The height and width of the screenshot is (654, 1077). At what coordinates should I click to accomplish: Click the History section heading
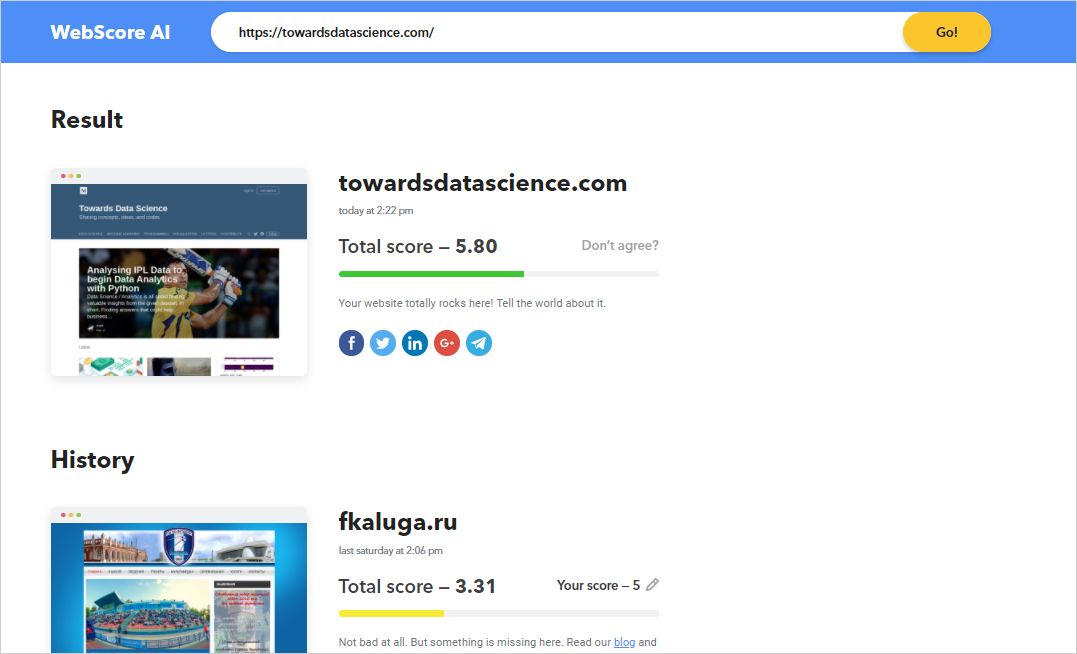point(93,460)
